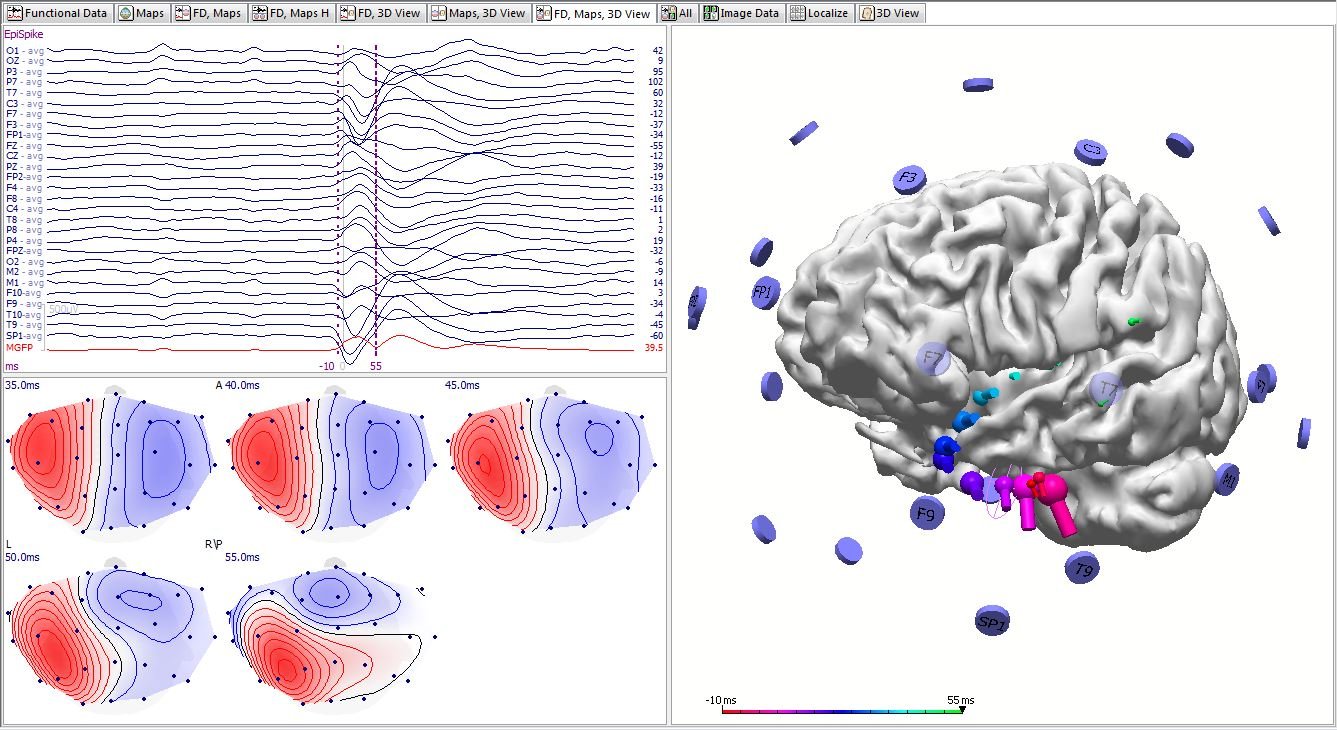The height and width of the screenshot is (730, 1337).
Task: Switch to the Image Data tab
Action: click(741, 13)
